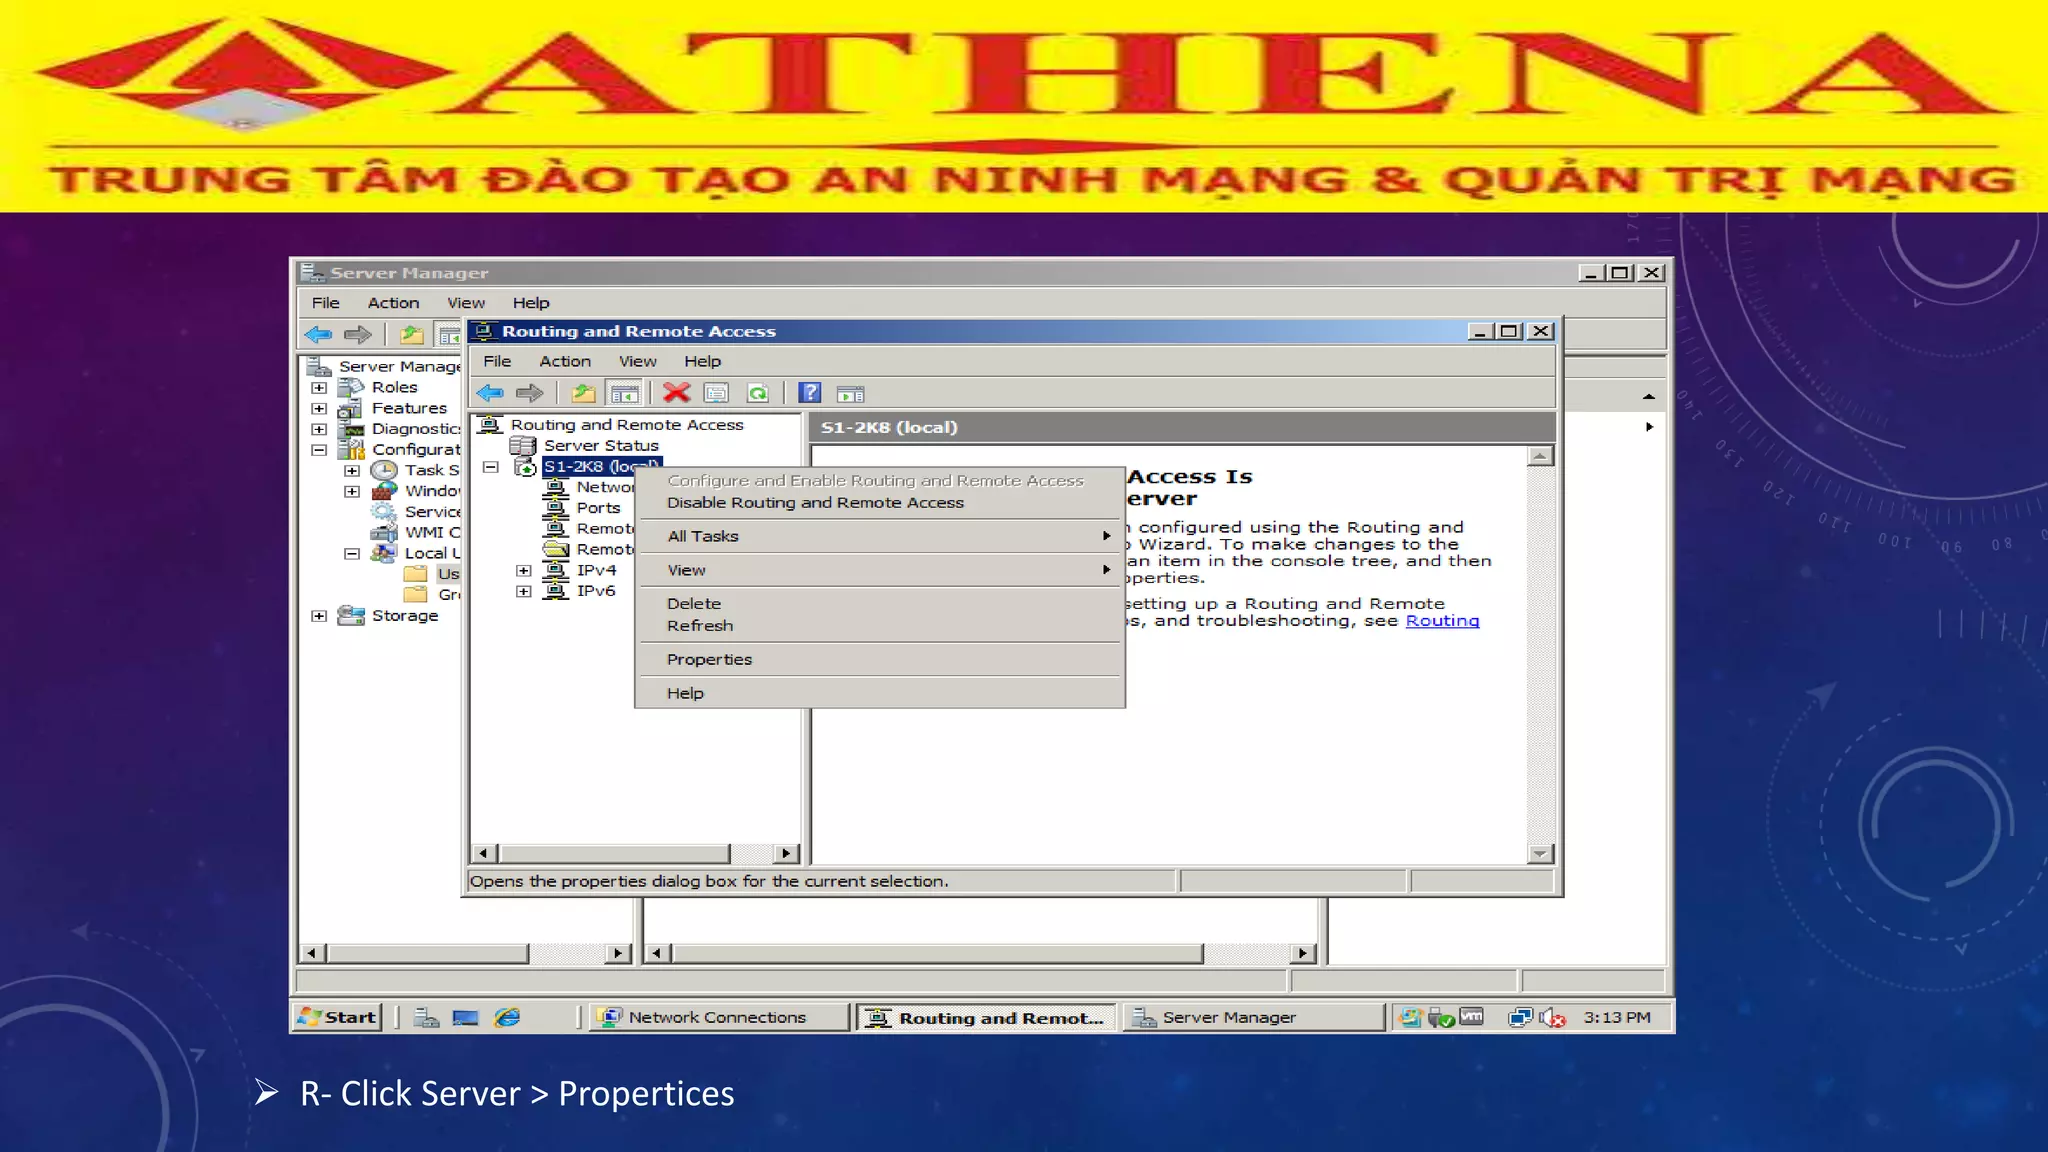Open Properties icon in Routing toolbar
Image resolution: width=2048 pixels, height=1152 pixels.
coord(717,393)
